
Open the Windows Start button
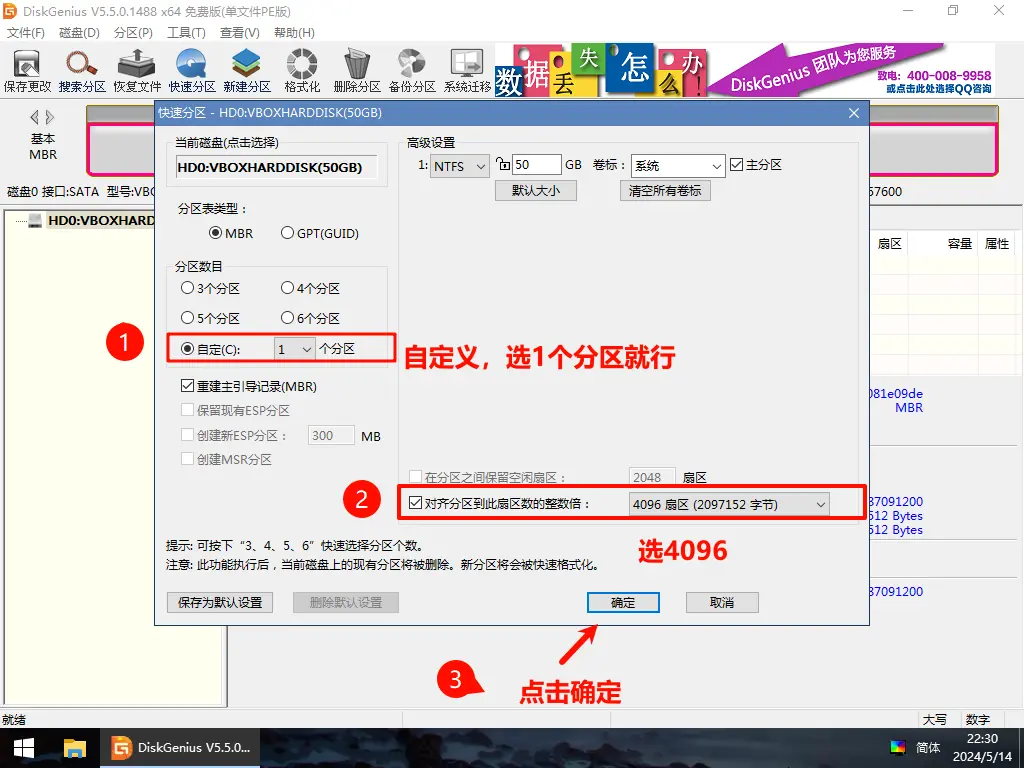pos(24,748)
